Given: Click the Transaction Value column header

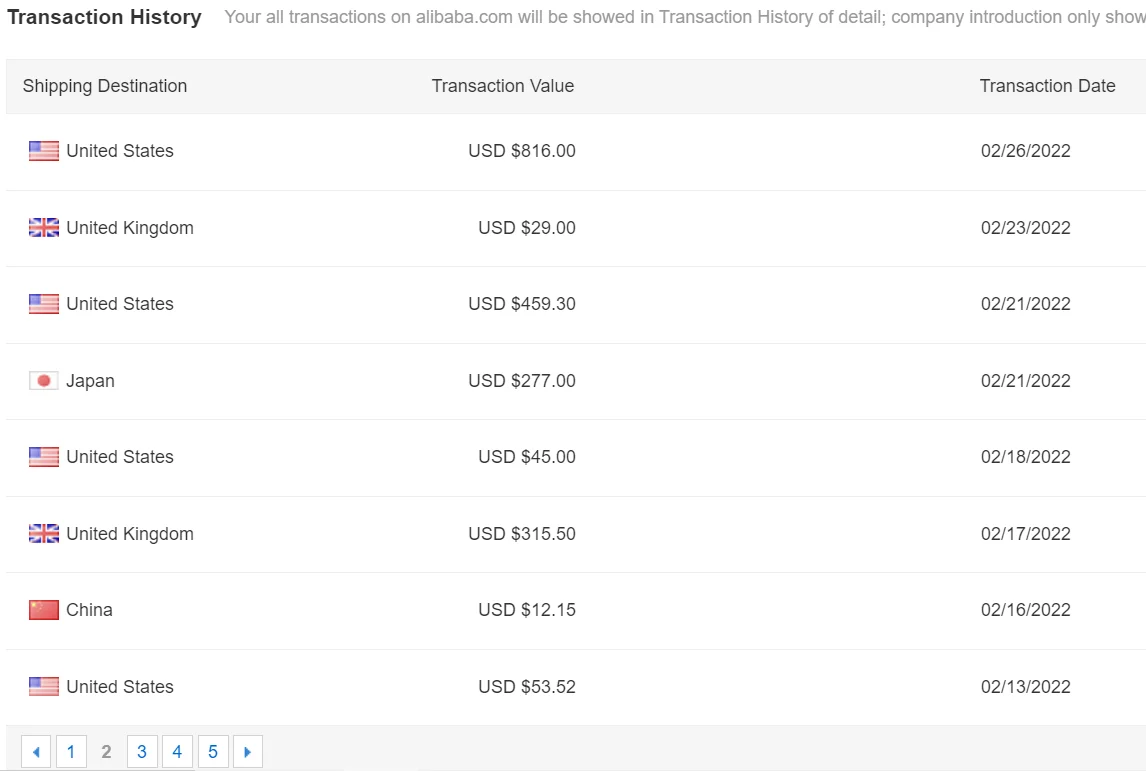Looking at the screenshot, I should tap(503, 86).
